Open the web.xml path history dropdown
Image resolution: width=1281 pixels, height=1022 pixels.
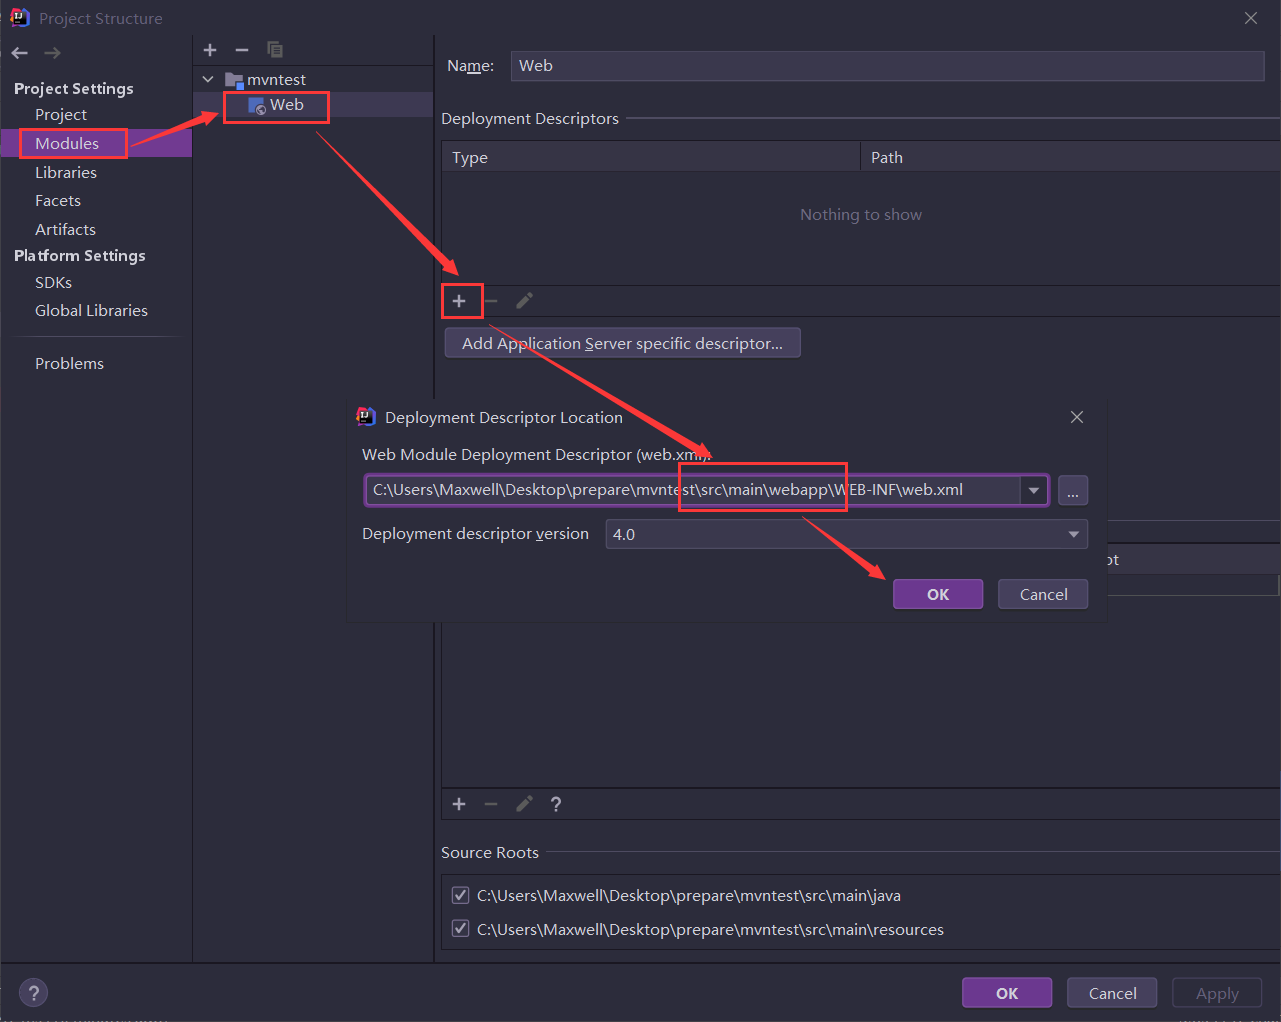(1033, 491)
